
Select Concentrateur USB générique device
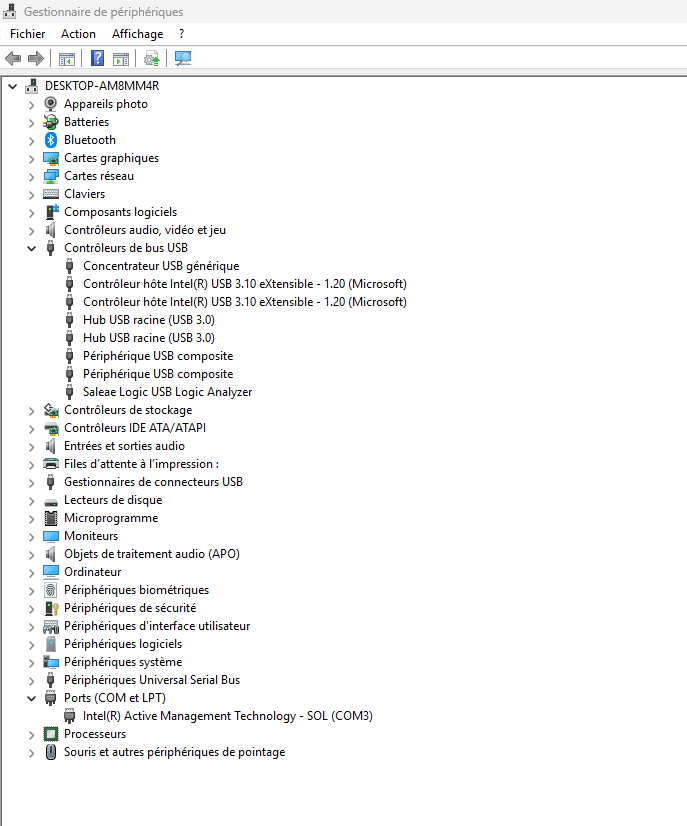[160, 266]
